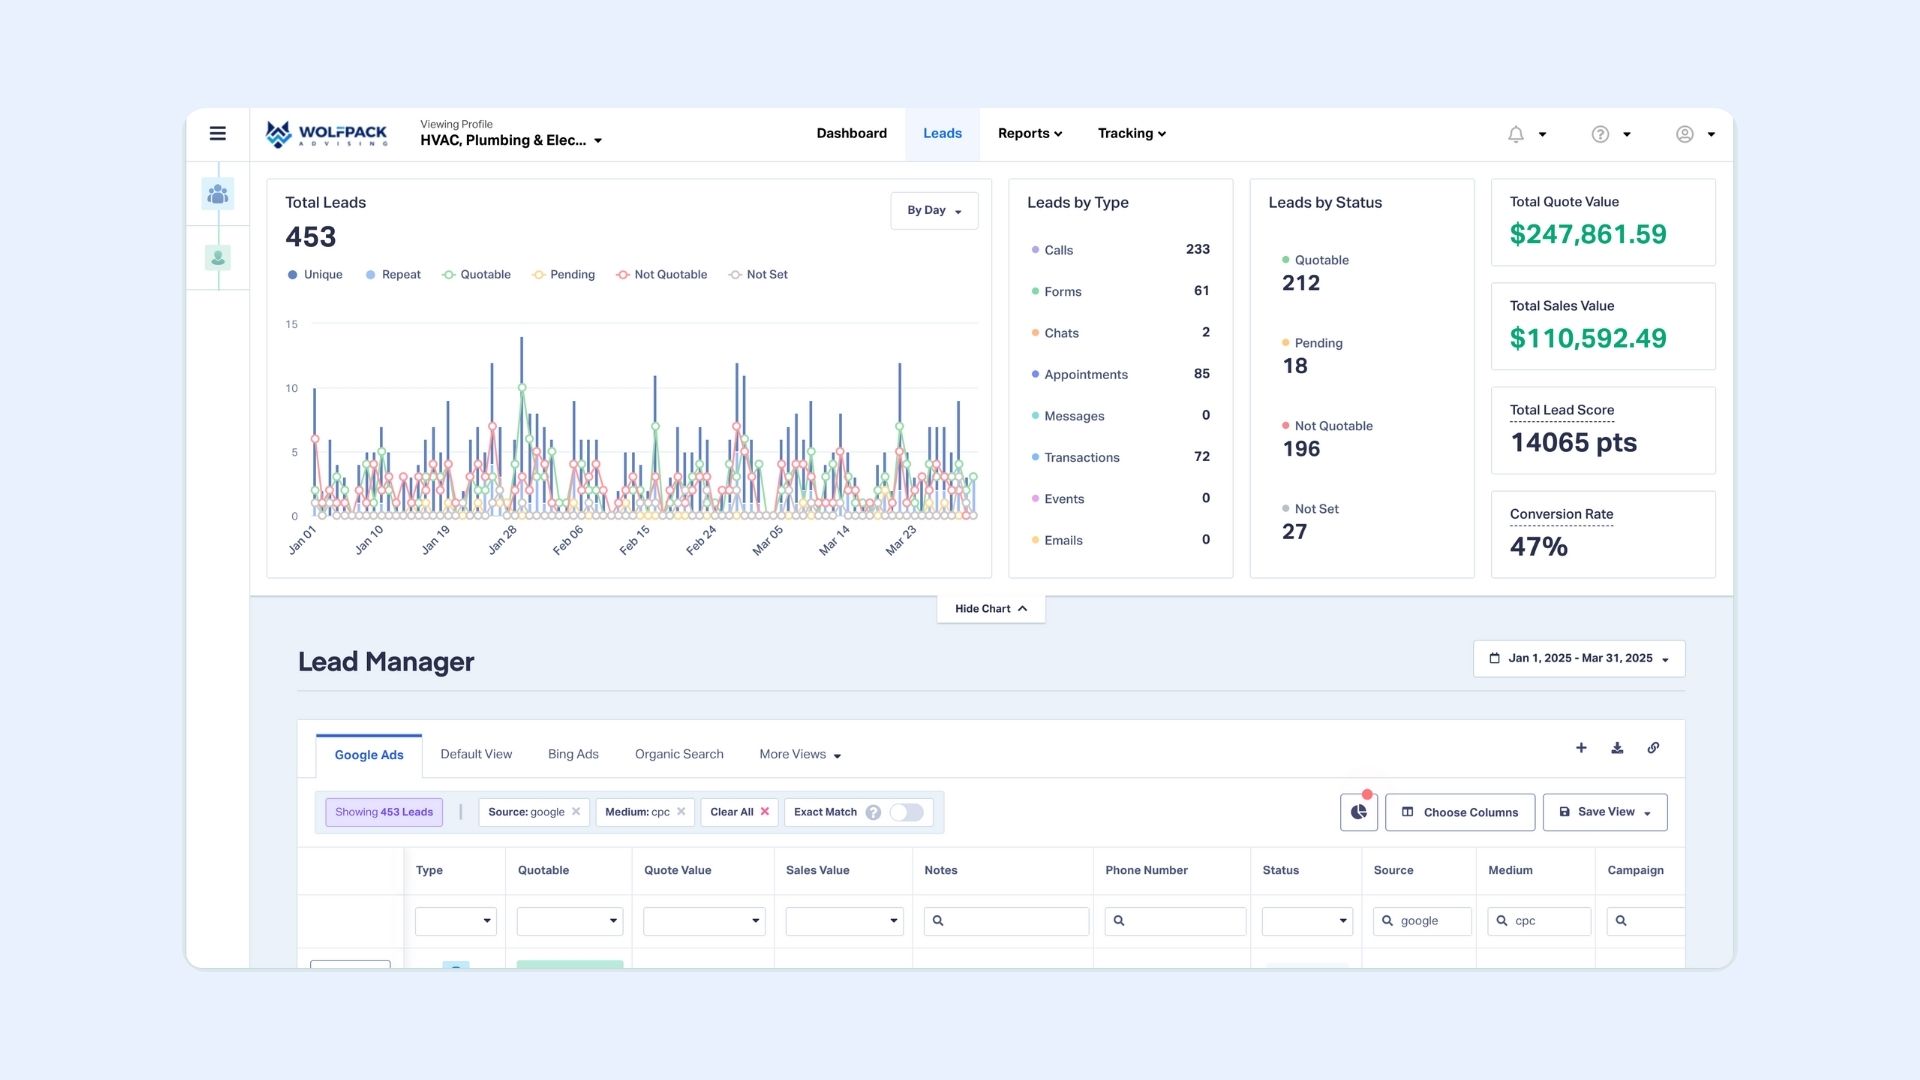Screen dimensions: 1920x1080
Task: Collapse the chart using Hide Chart
Action: [989, 608]
